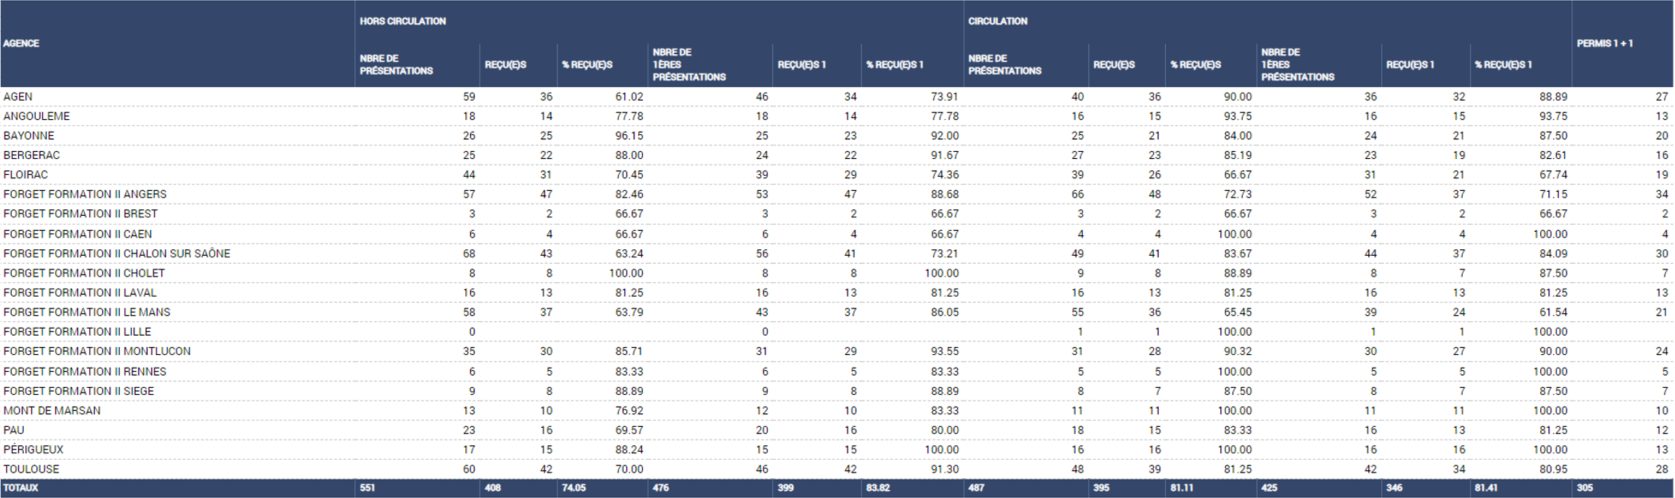Sort by % REÇU(E)S 1 under Circulation

pyautogui.click(x=1503, y=65)
